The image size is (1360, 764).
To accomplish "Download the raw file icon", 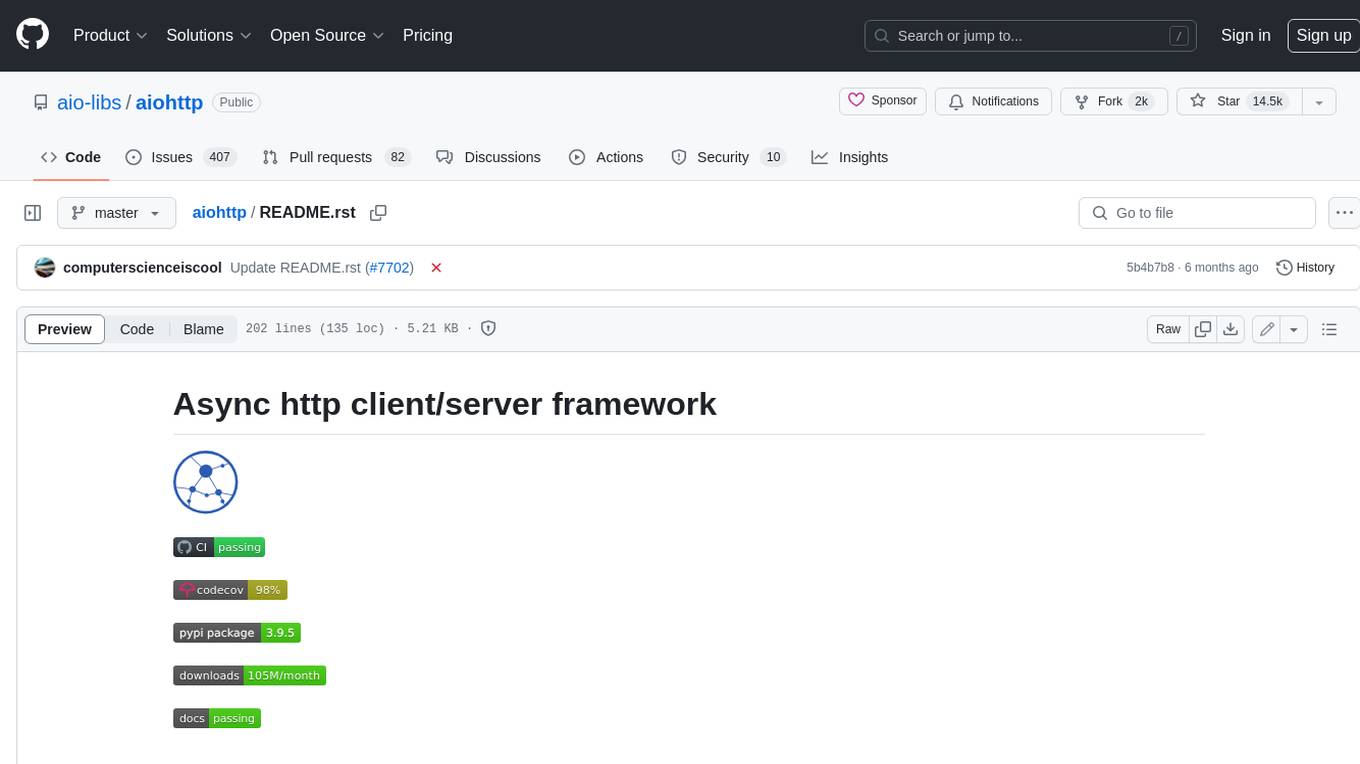I will [1231, 329].
